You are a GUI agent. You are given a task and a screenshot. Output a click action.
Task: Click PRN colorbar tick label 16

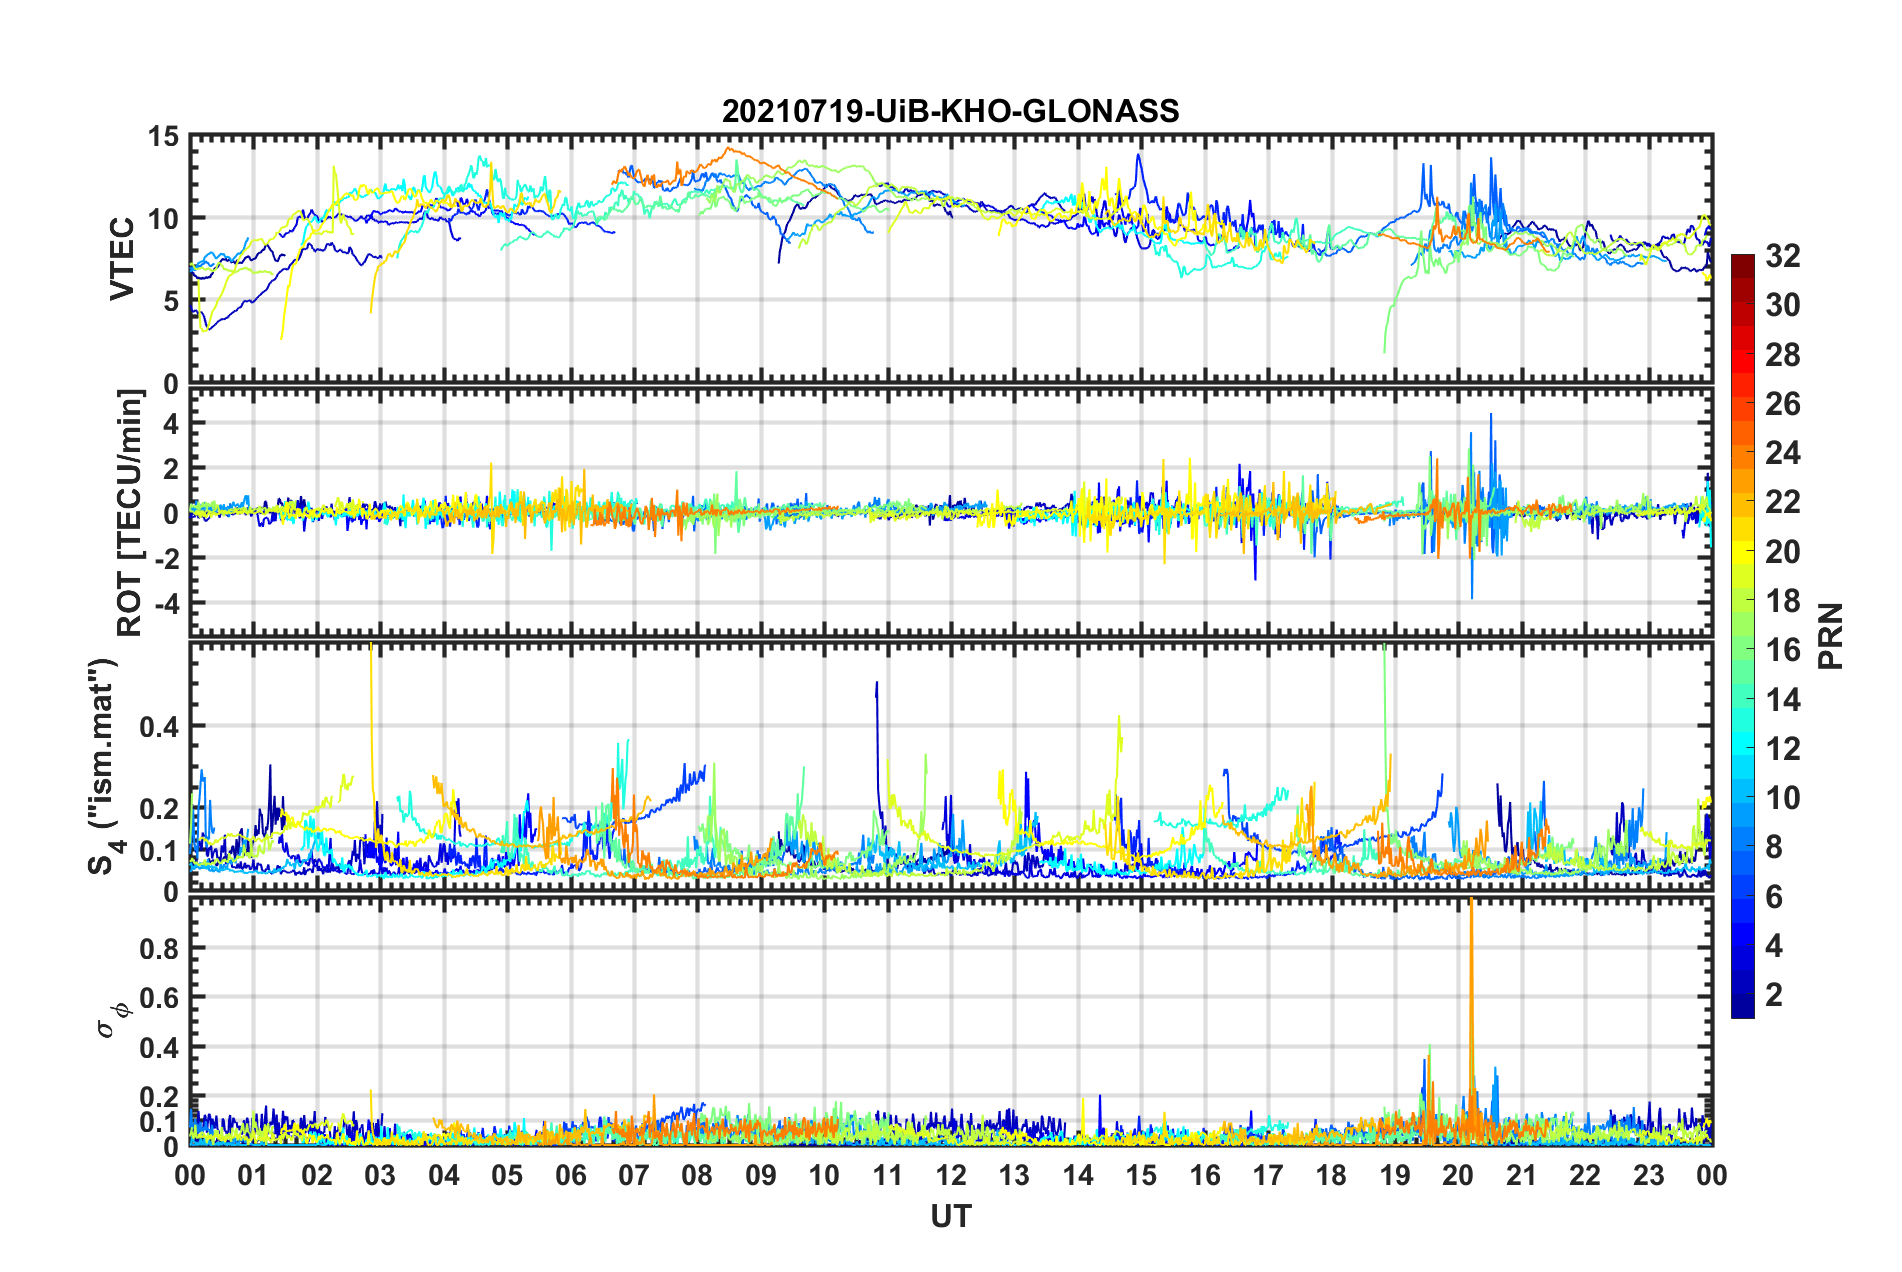click(1782, 650)
